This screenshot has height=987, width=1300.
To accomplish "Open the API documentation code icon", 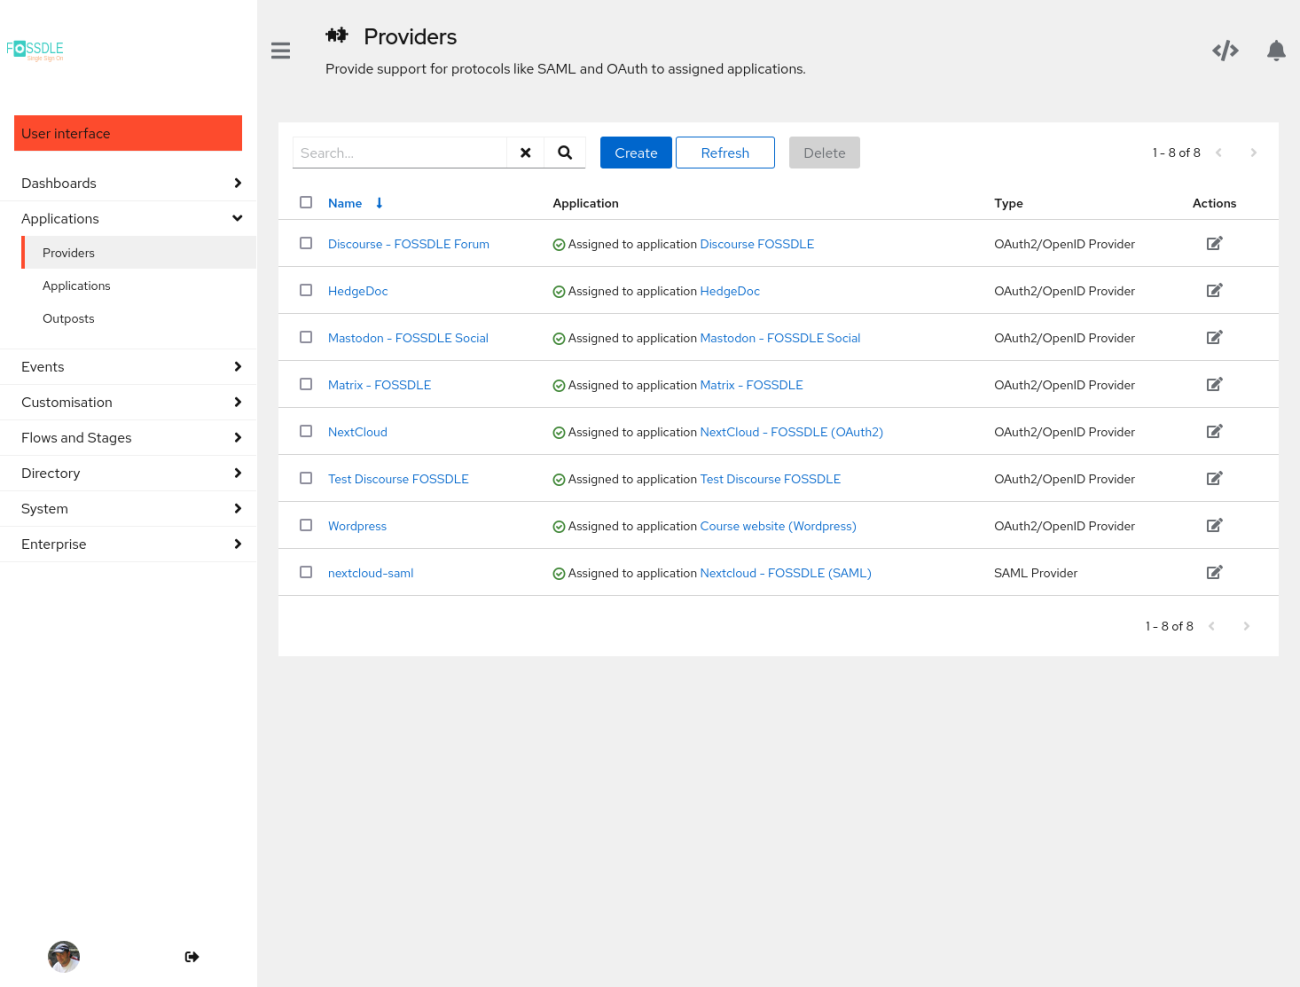I will (1224, 49).
